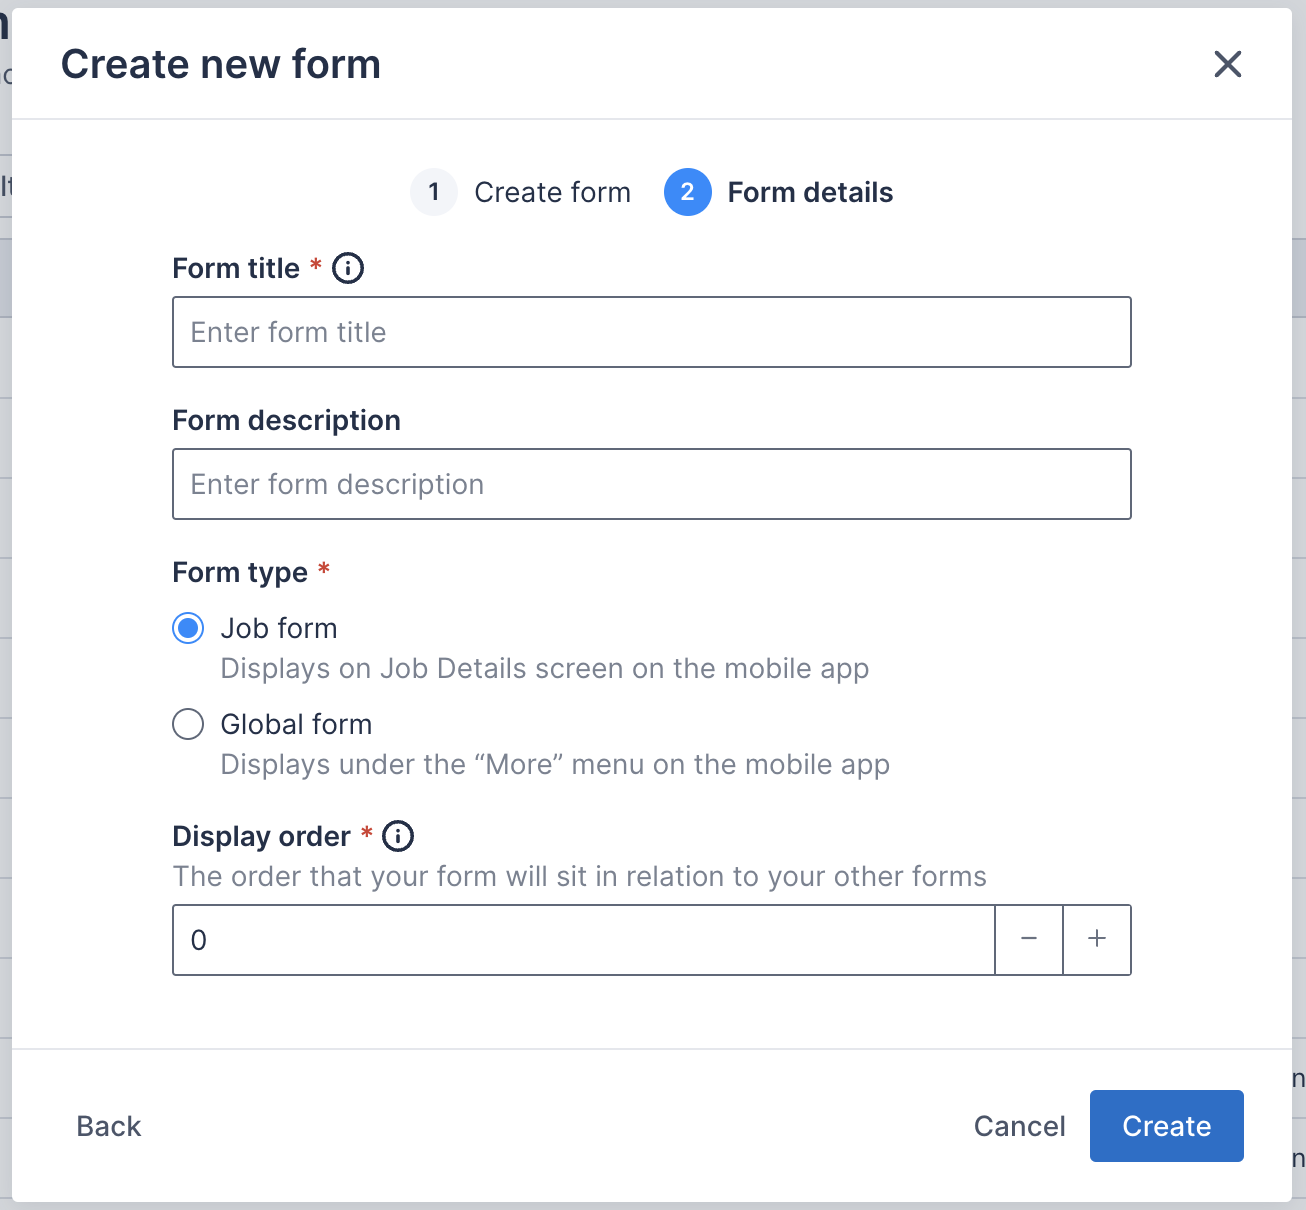Click the Create button

[x=1166, y=1126]
